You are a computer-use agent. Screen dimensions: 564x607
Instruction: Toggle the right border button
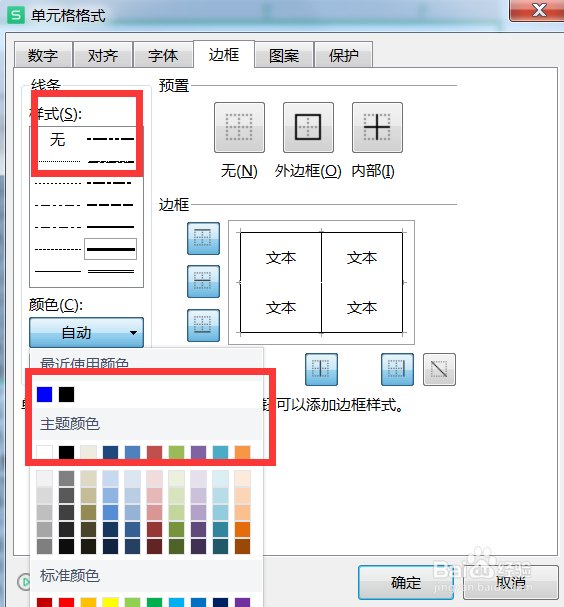tap(397, 369)
